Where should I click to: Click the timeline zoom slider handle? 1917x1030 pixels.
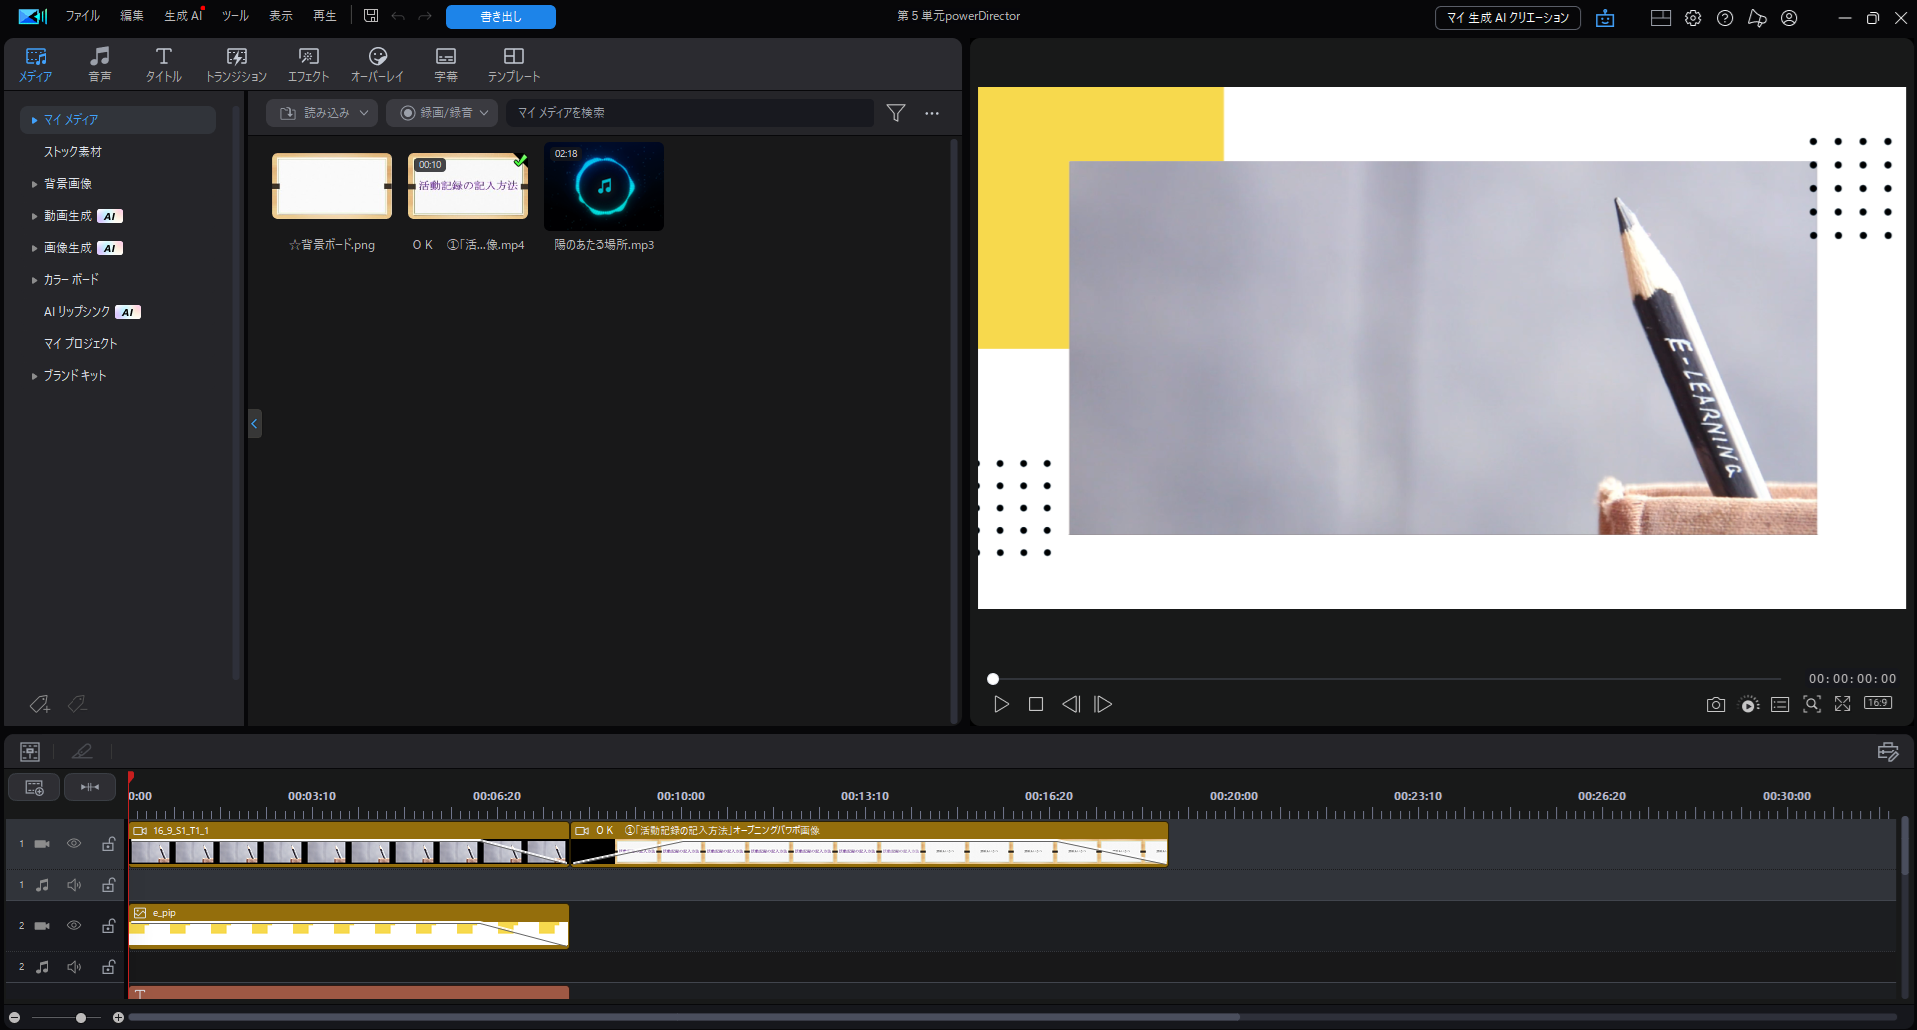tap(81, 1018)
